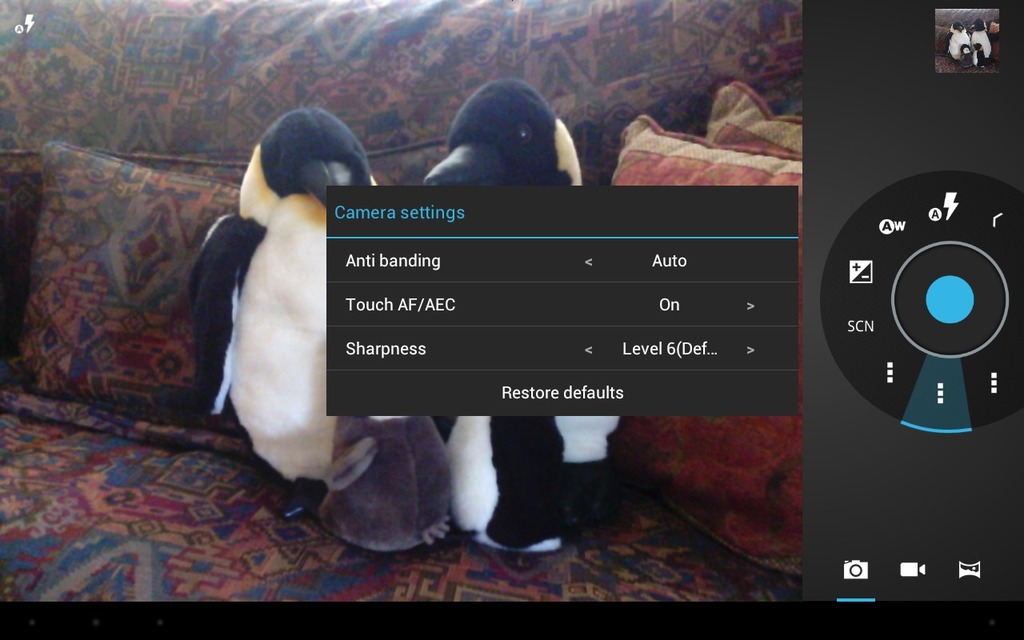Open the white balance AW setting

892,226
